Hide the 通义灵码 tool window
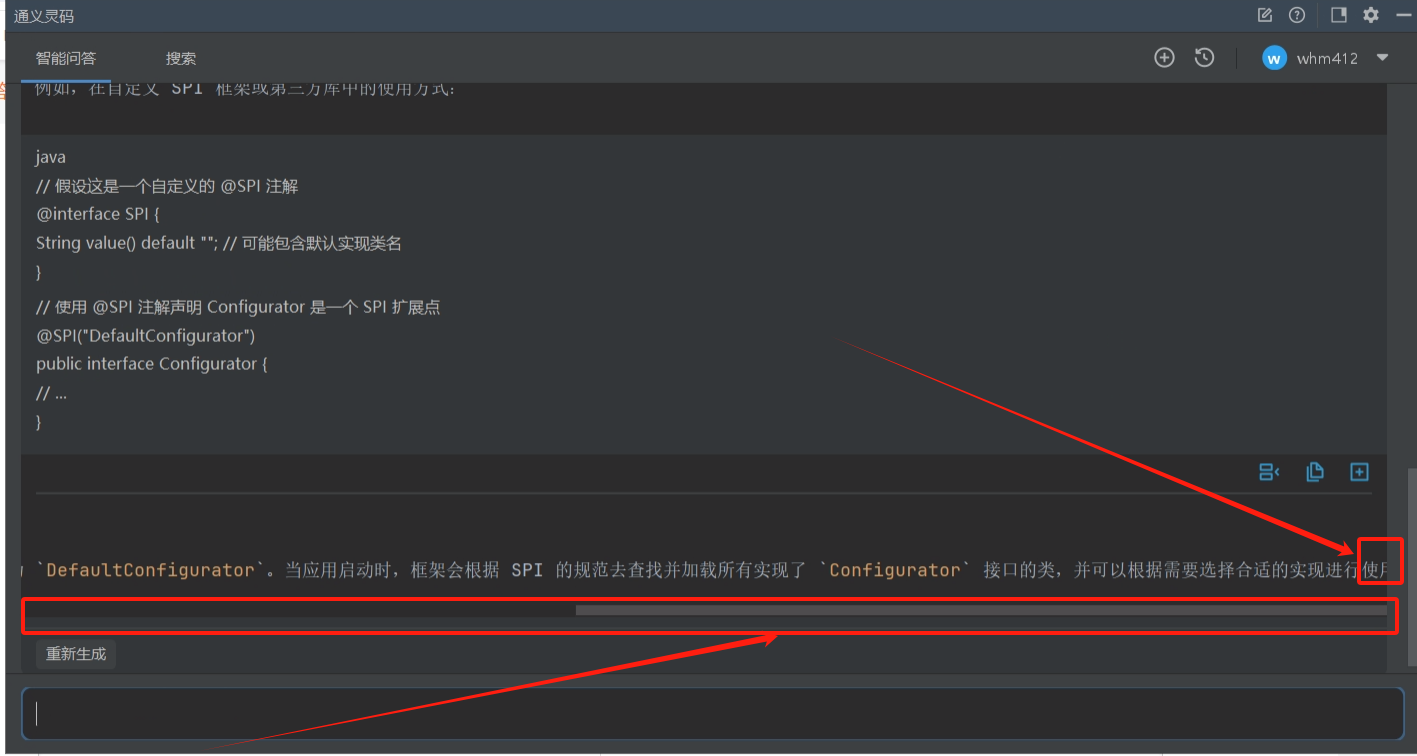The height and width of the screenshot is (756, 1417). tap(1402, 15)
